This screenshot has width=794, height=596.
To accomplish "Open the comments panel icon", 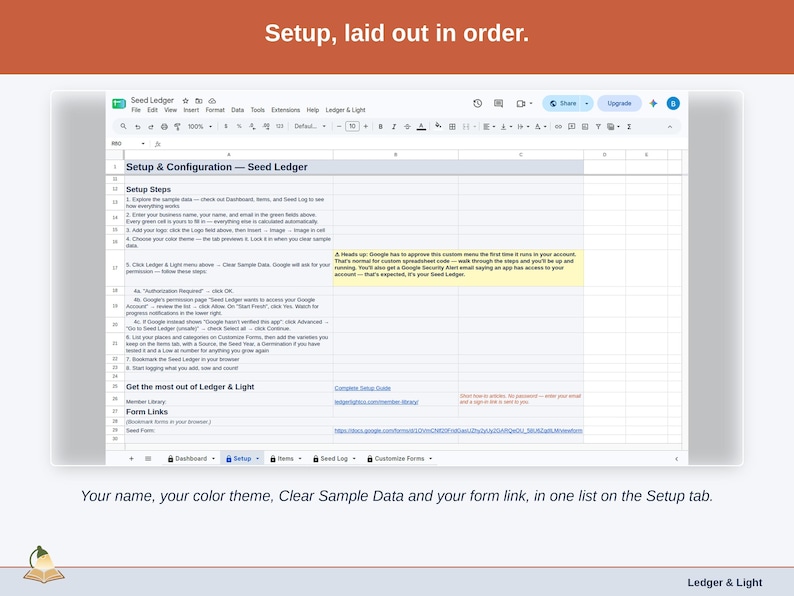I will point(499,103).
